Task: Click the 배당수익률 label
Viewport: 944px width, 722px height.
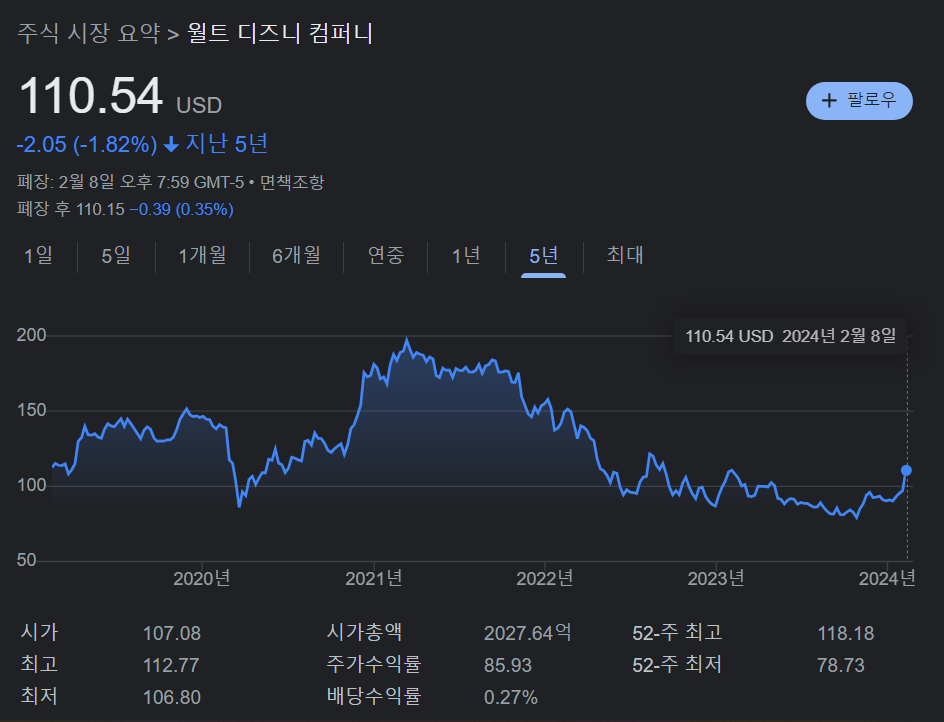Action: tap(374, 696)
